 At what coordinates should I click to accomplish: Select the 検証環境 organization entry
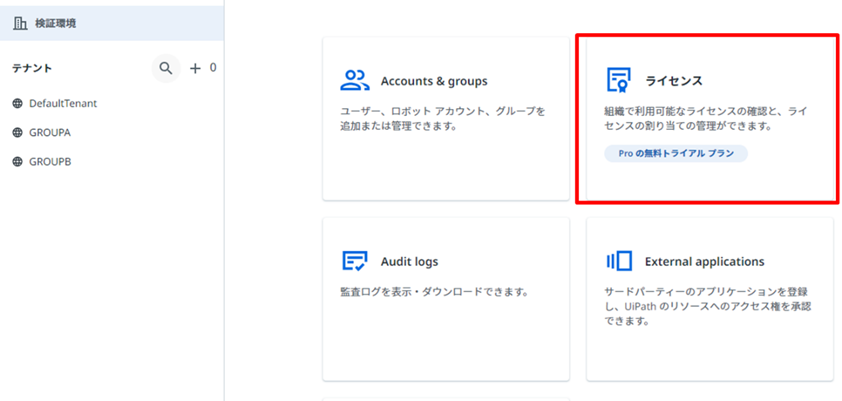pos(112,23)
